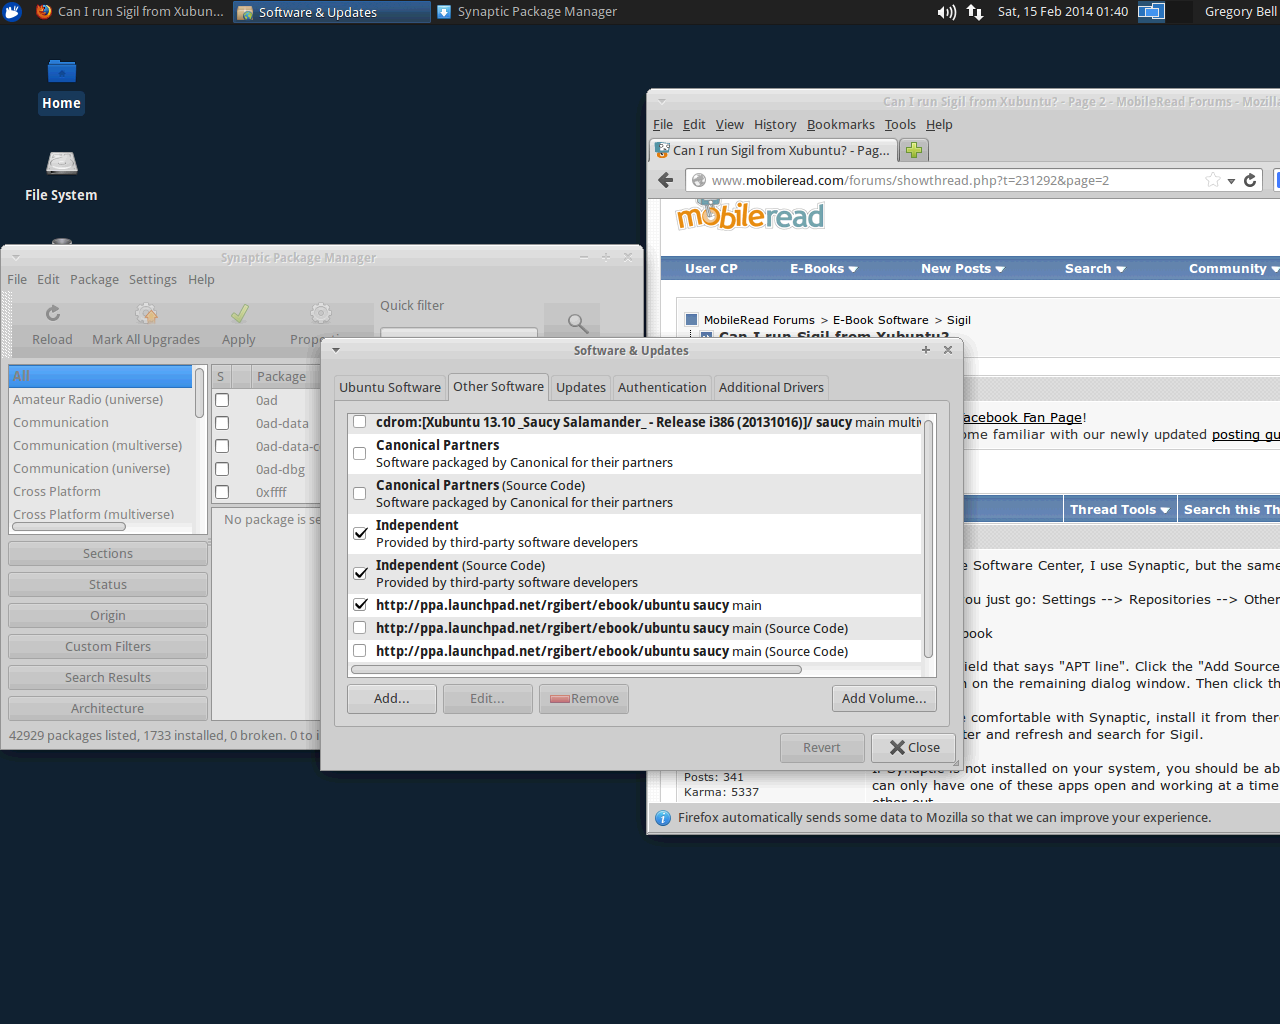Open the Bookmarks menu in Firefox
This screenshot has width=1280, height=1024.
click(840, 124)
